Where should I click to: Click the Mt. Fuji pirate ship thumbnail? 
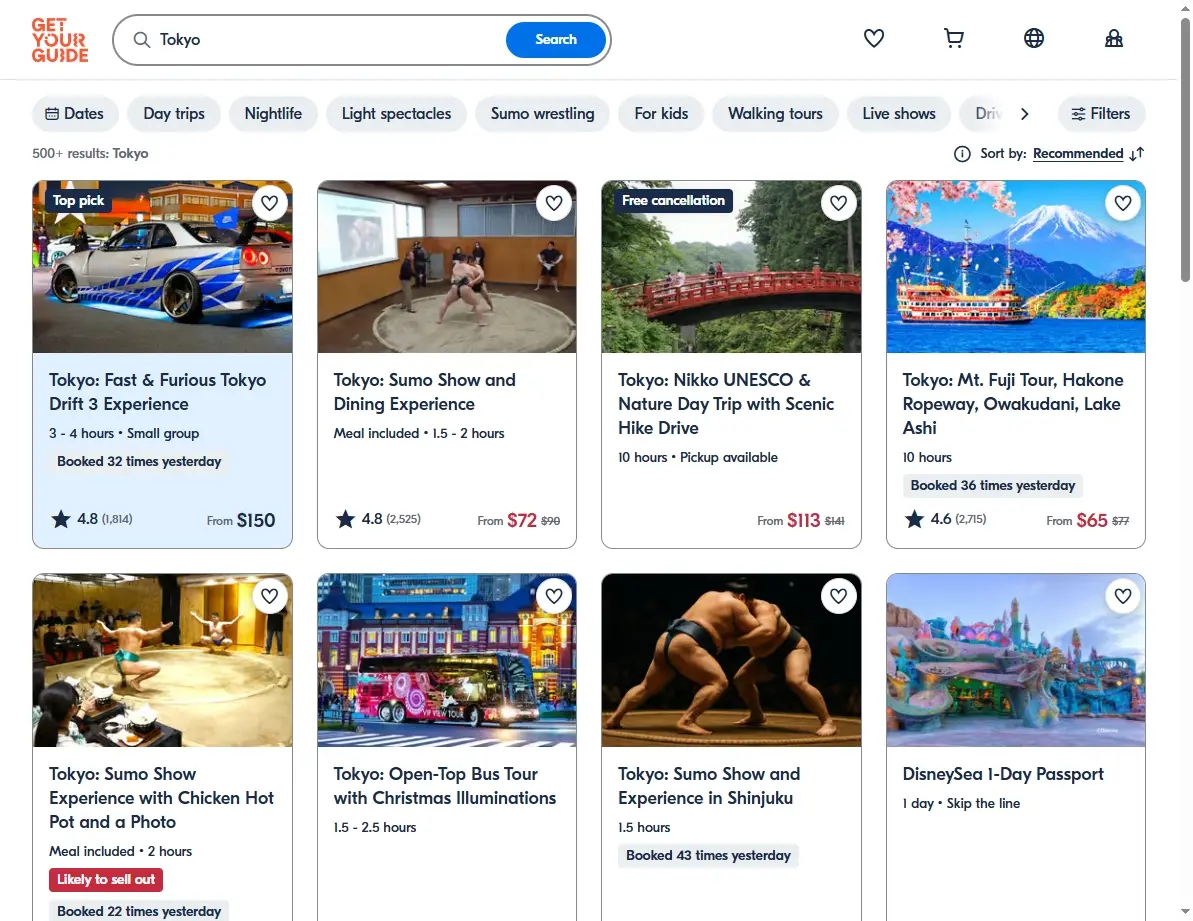tap(1016, 267)
